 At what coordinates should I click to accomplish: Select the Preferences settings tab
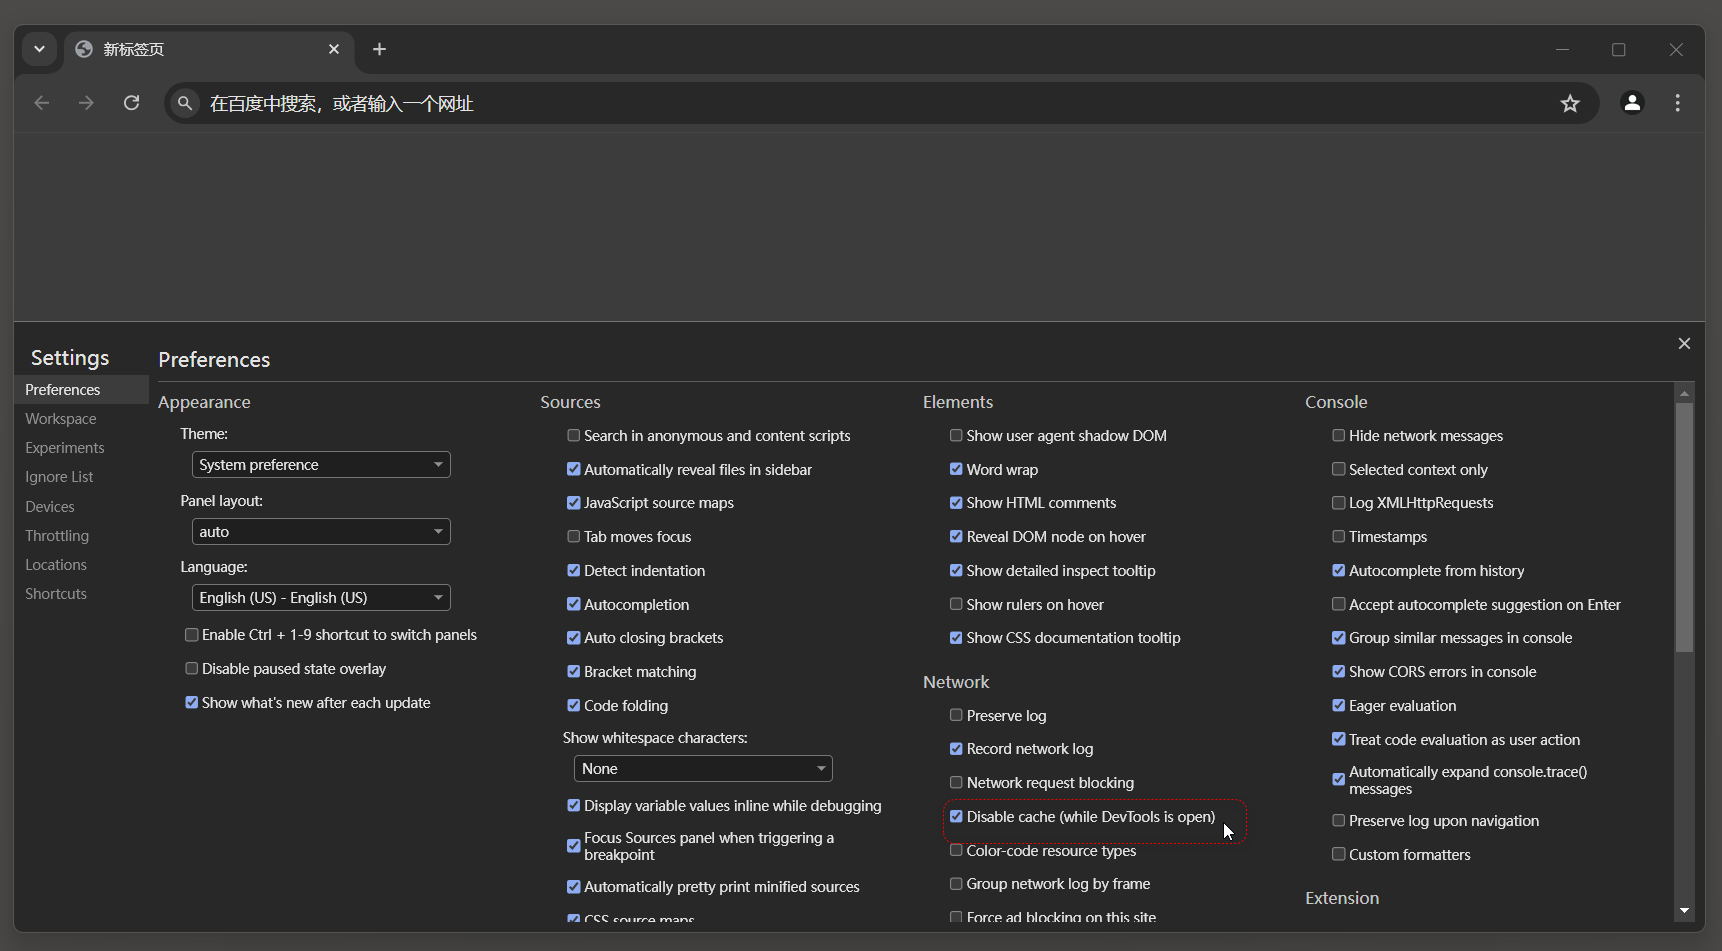tap(81, 390)
